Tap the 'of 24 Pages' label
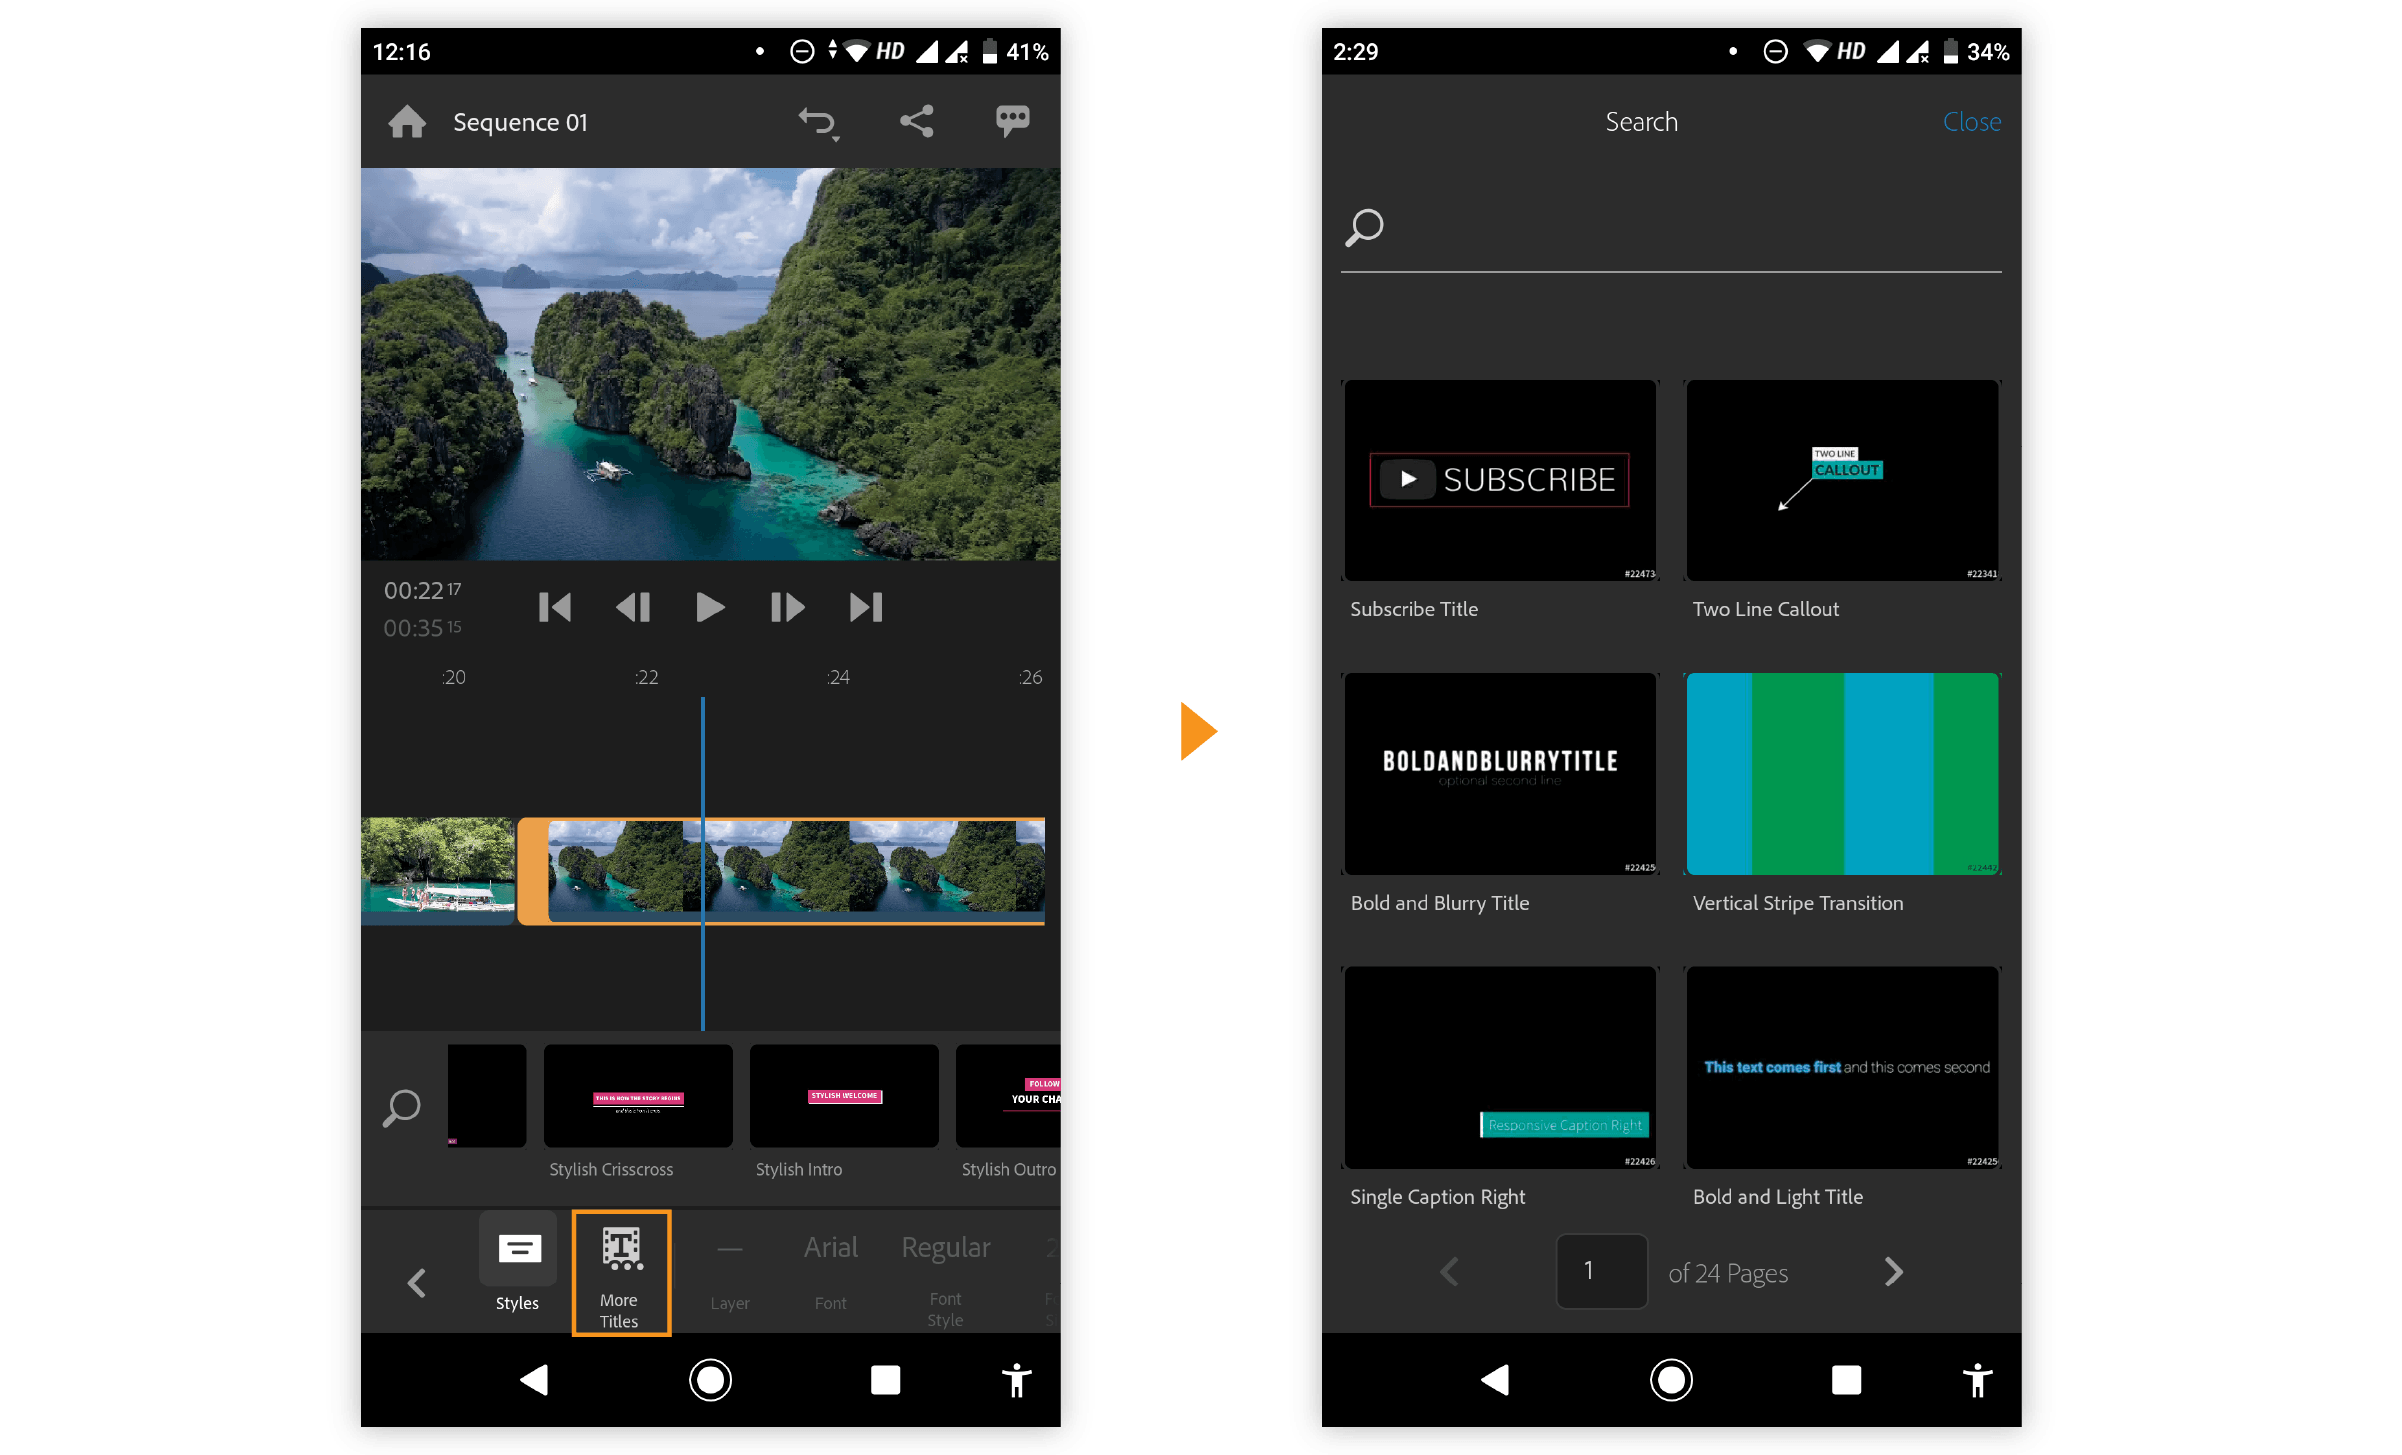The width and height of the screenshot is (2402, 1455). click(1728, 1273)
